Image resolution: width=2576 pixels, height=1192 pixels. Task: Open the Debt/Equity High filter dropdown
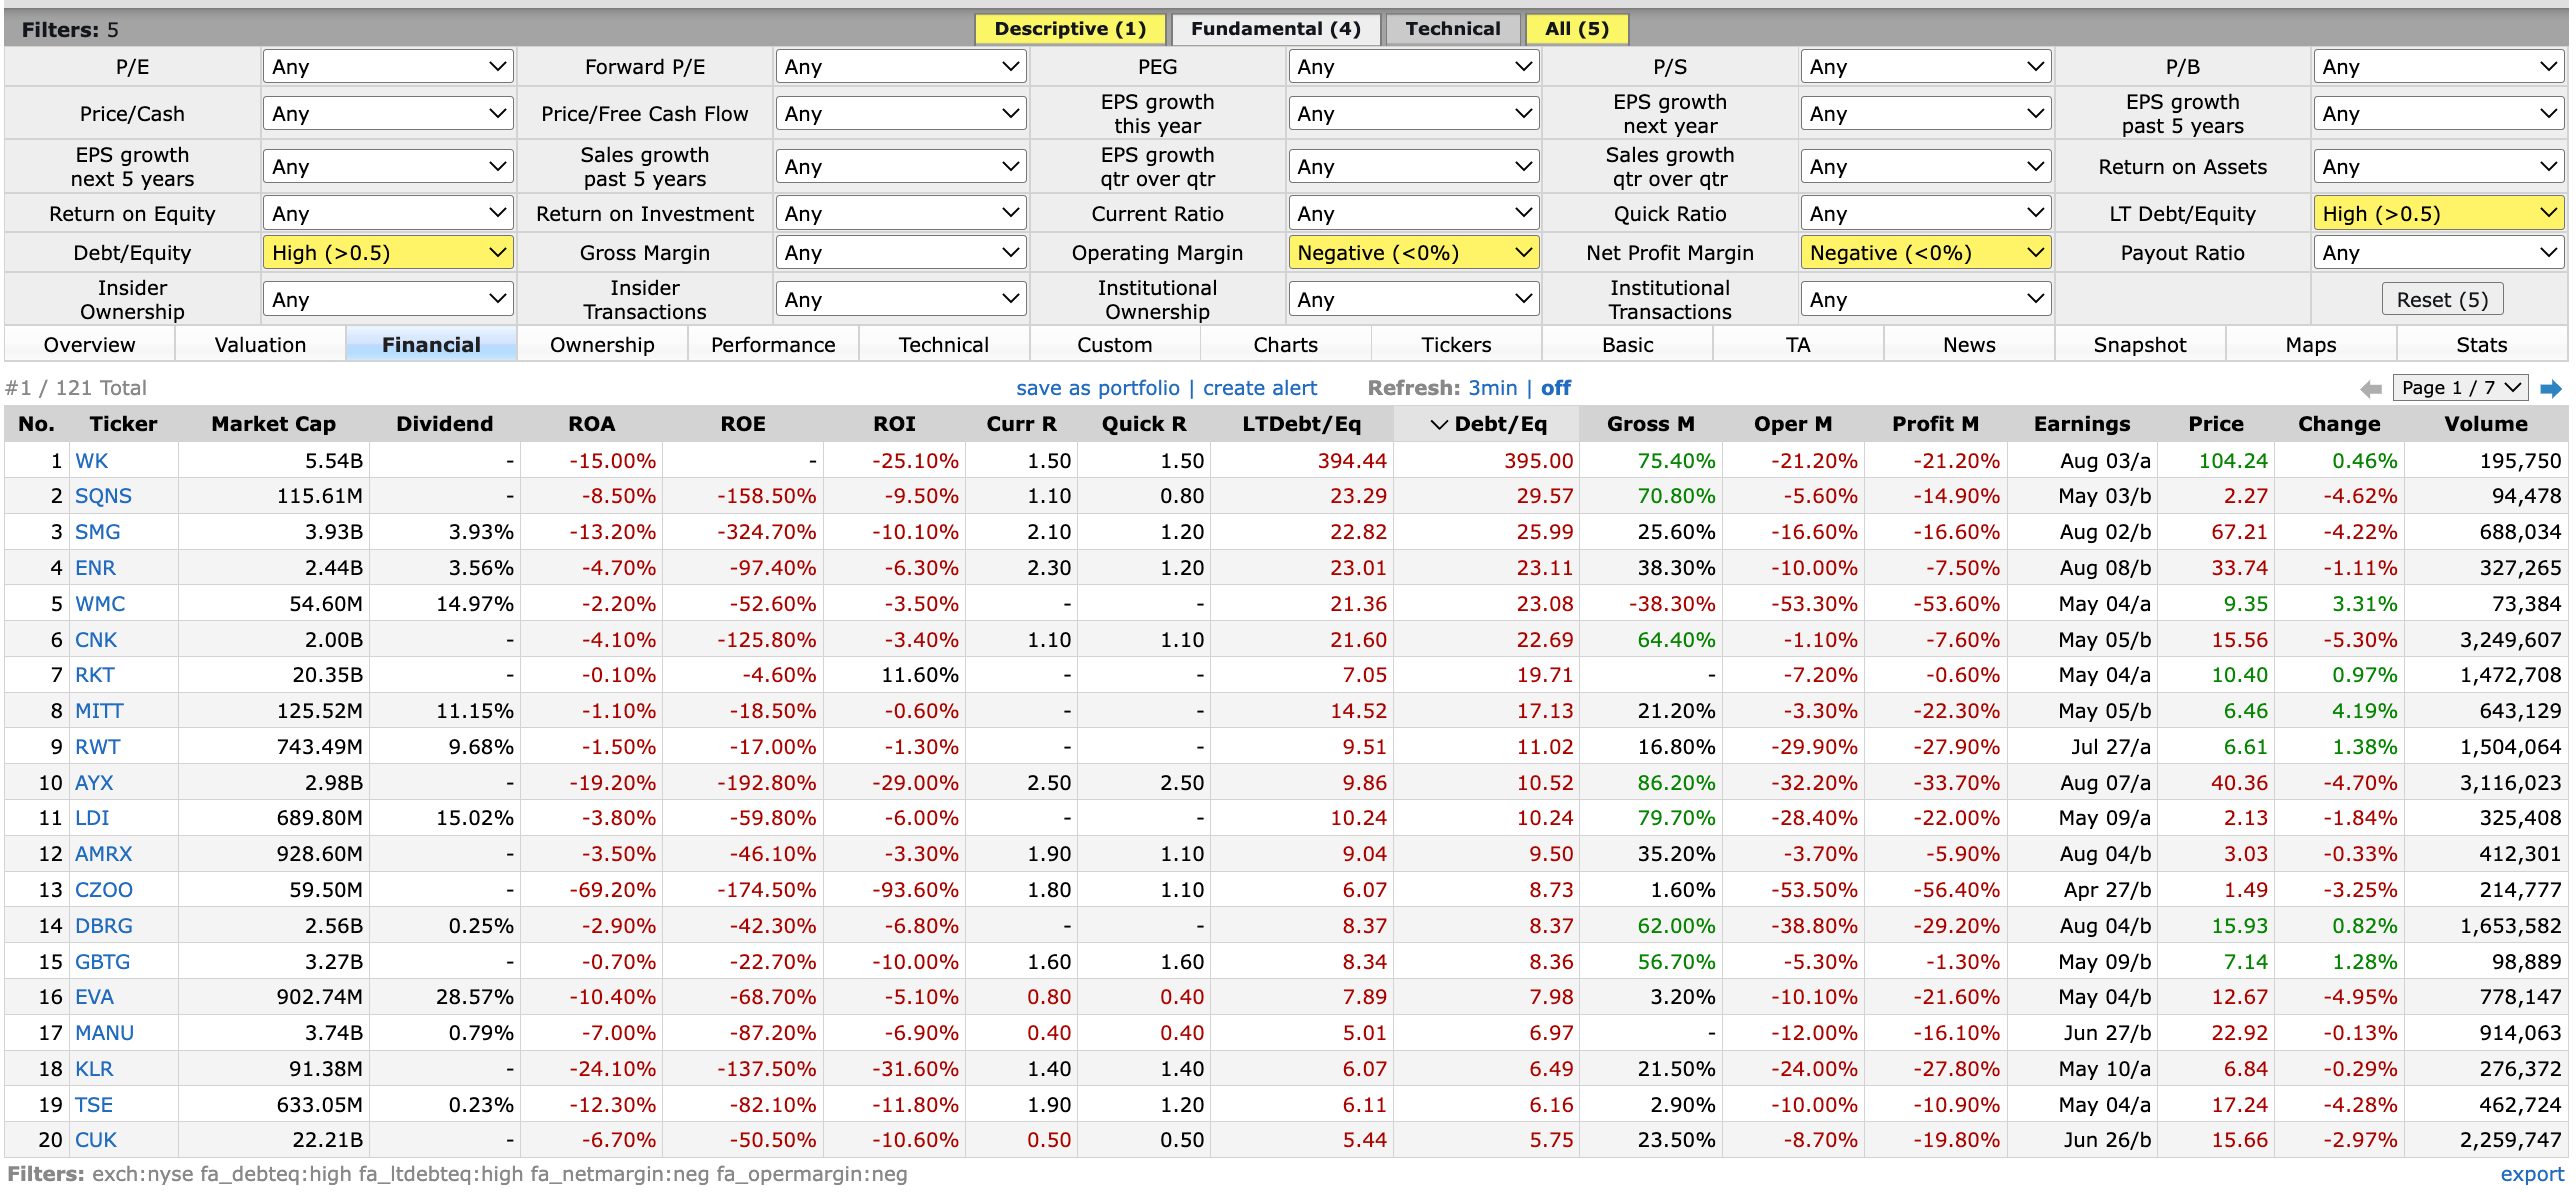(x=387, y=253)
